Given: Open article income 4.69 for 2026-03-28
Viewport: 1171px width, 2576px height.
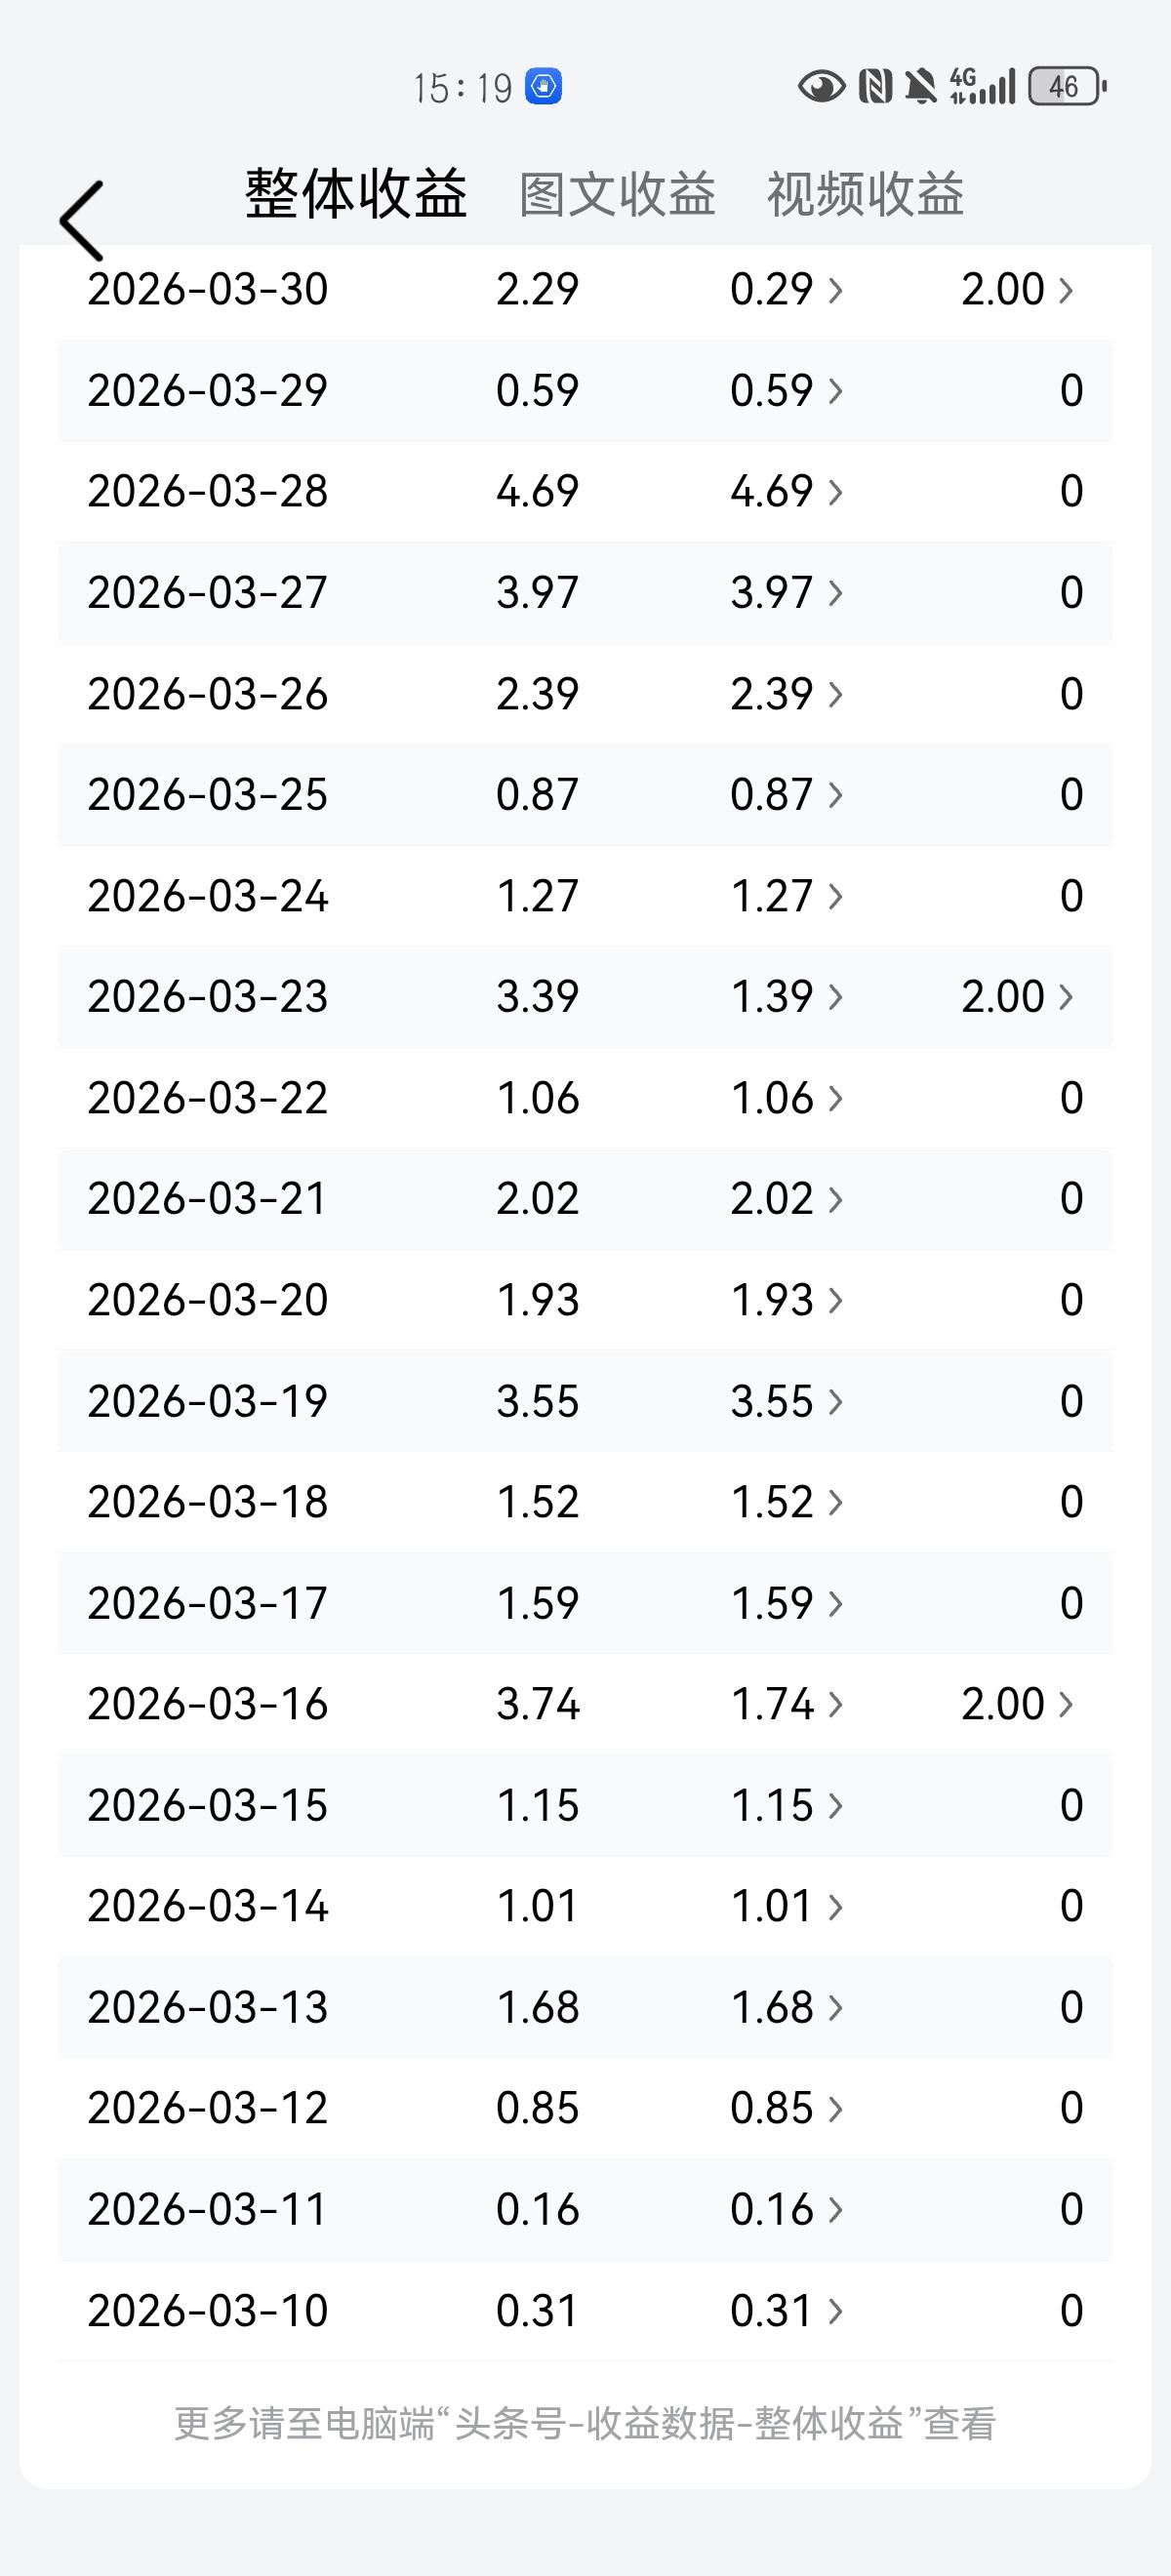Looking at the screenshot, I should 787,492.
